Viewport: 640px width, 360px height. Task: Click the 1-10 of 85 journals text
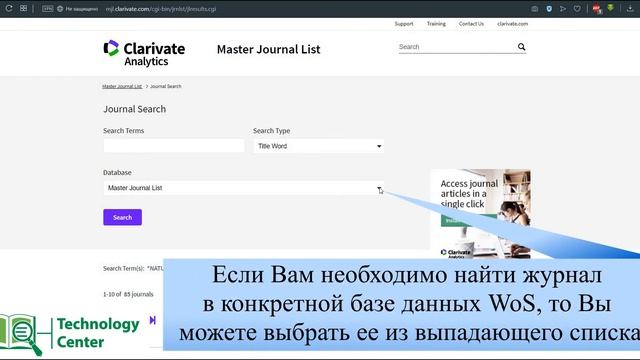coord(128,294)
